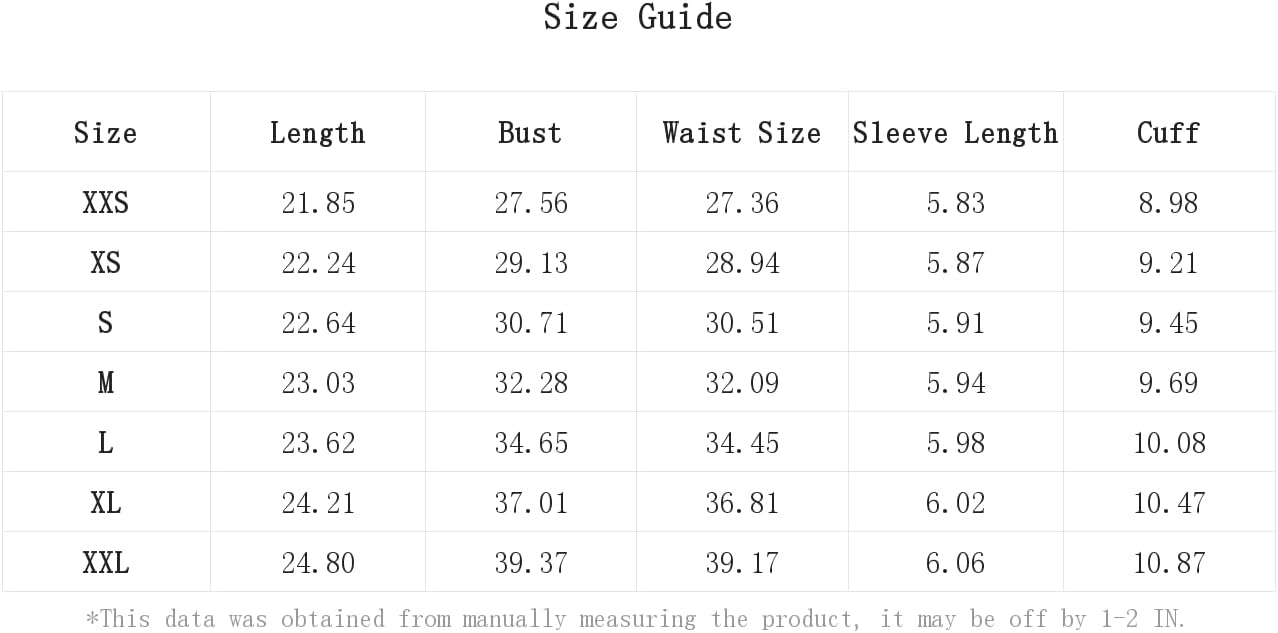Click the Bust column header

coord(530,133)
